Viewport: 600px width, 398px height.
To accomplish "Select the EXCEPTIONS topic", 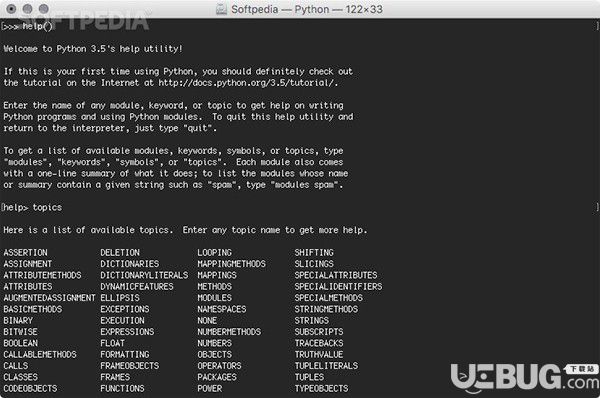I will 125,309.
